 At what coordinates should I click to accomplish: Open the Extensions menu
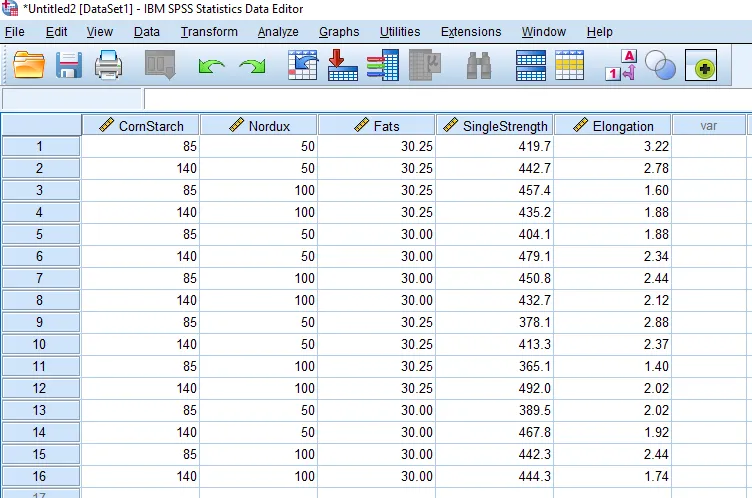point(471,32)
